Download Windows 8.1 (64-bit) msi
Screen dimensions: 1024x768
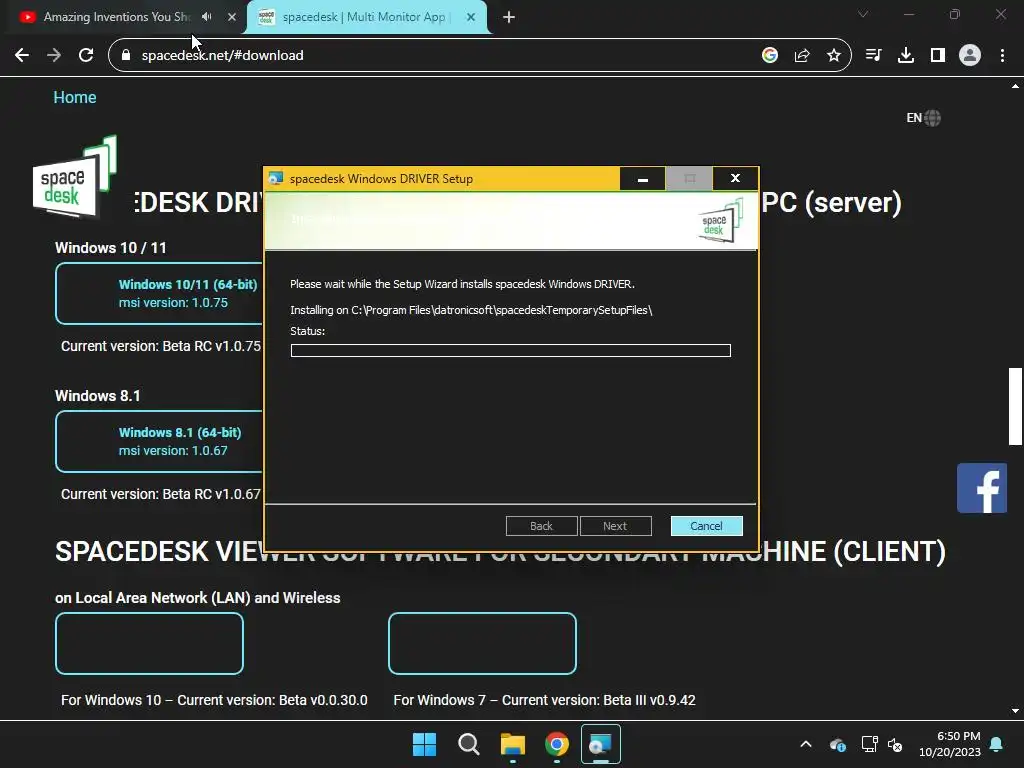(x=159, y=441)
